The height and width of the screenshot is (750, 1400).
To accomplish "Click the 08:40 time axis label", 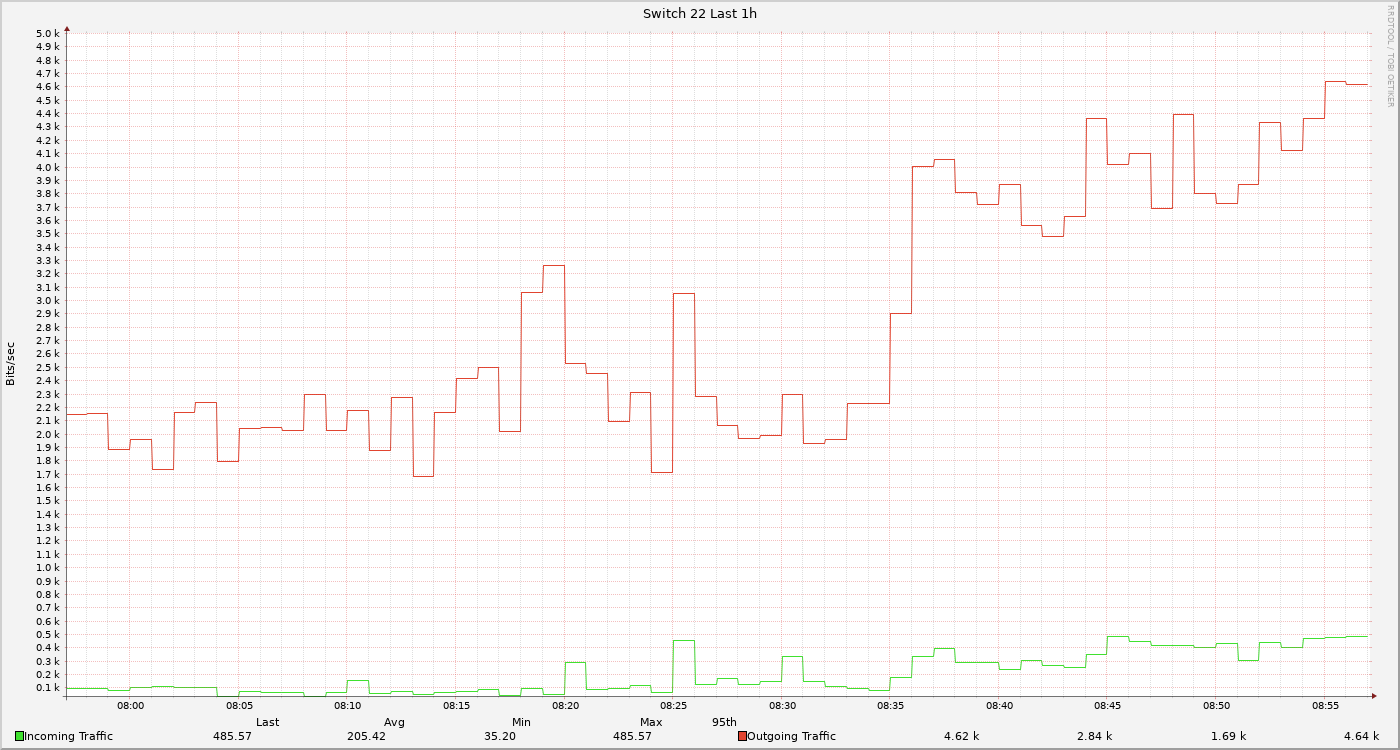I will [999, 706].
